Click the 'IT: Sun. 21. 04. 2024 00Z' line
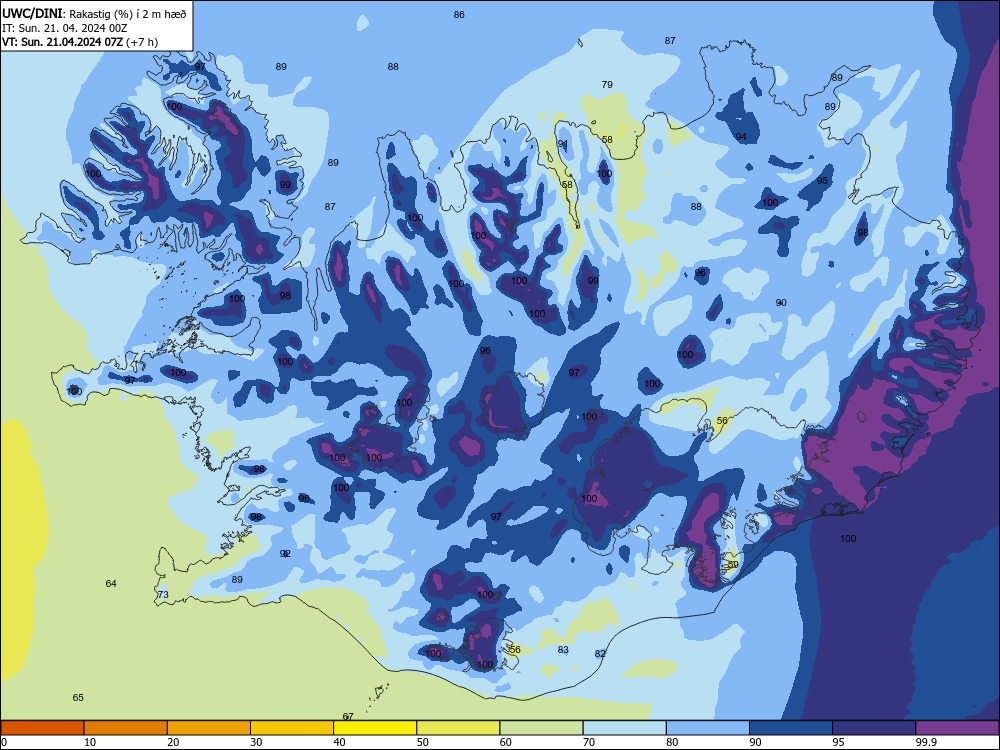Screen dimensions: 1000x750 click(x=64, y=28)
